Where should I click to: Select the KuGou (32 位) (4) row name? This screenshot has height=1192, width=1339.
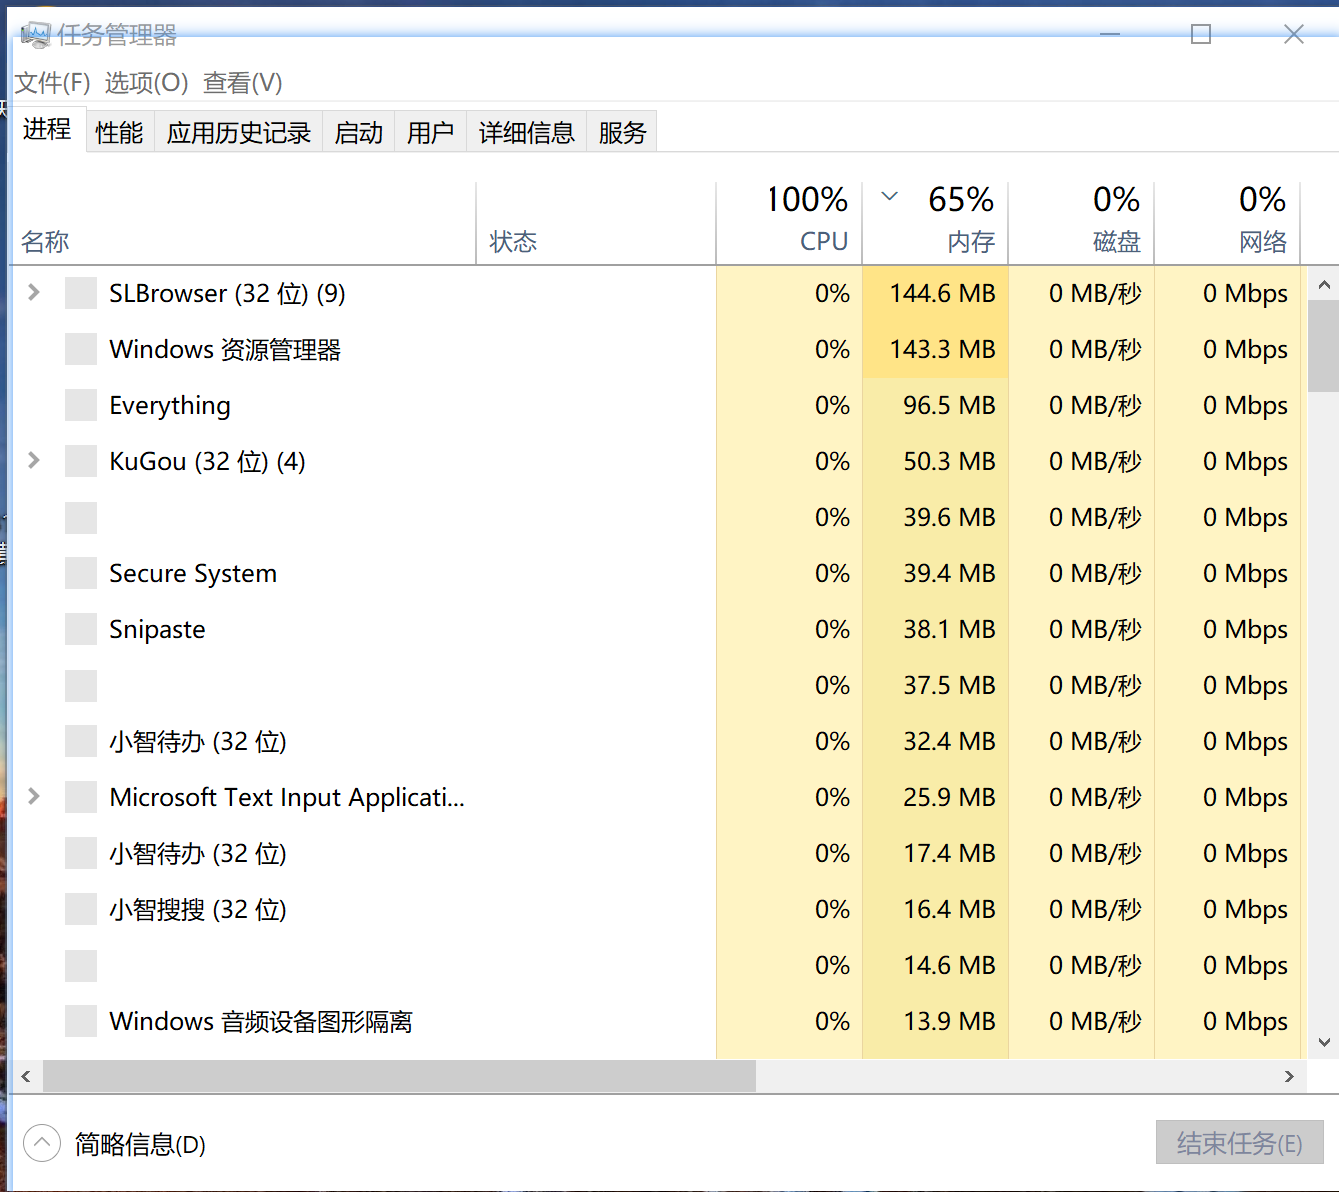point(207,461)
